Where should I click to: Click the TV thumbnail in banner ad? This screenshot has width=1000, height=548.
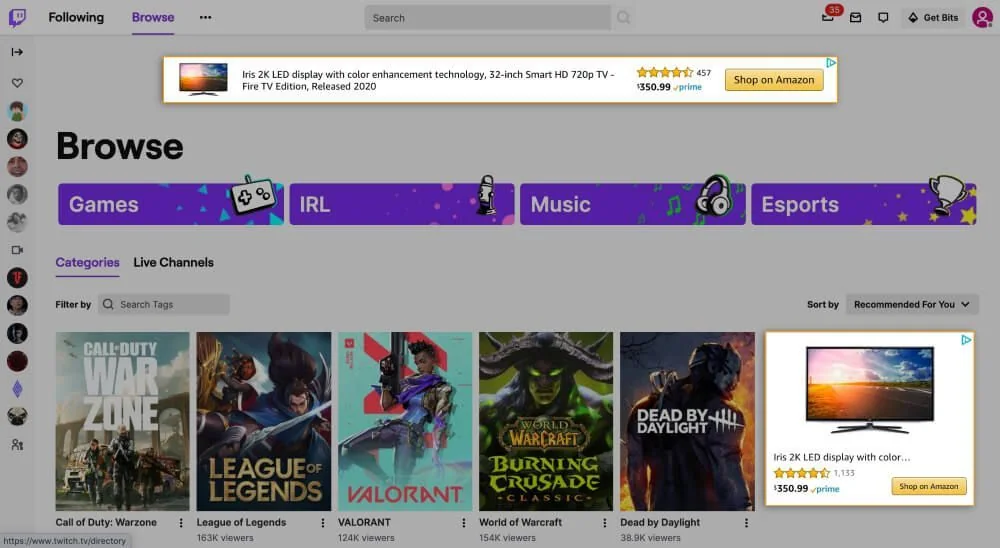[203, 79]
